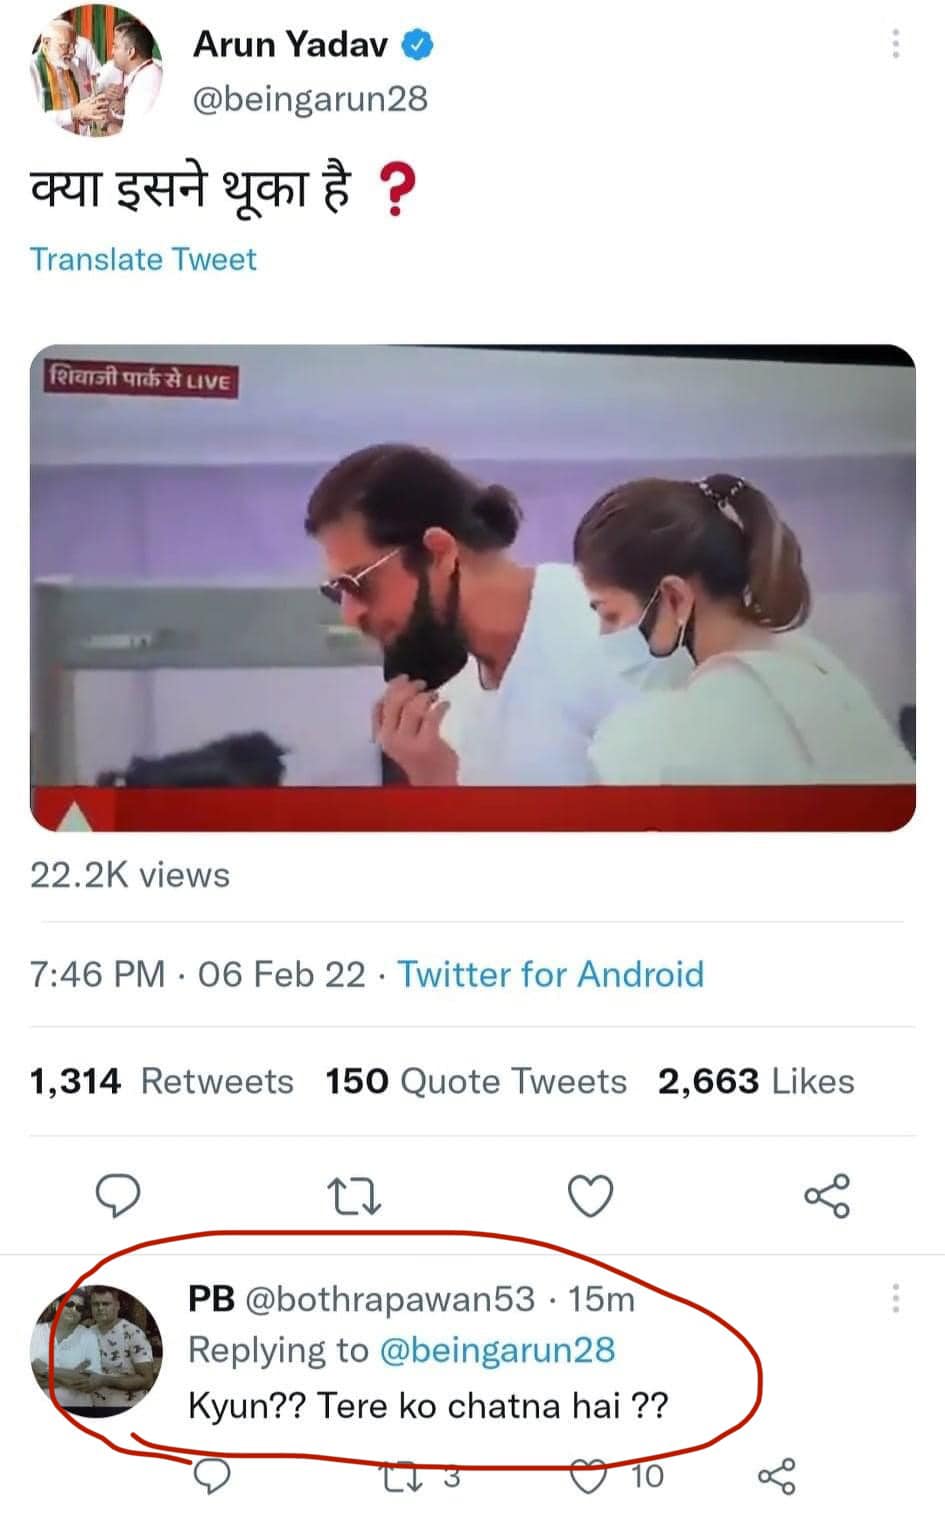Screen dimensions: 945x1518
Task: Tap the Translate Tweet link
Action: [143, 259]
